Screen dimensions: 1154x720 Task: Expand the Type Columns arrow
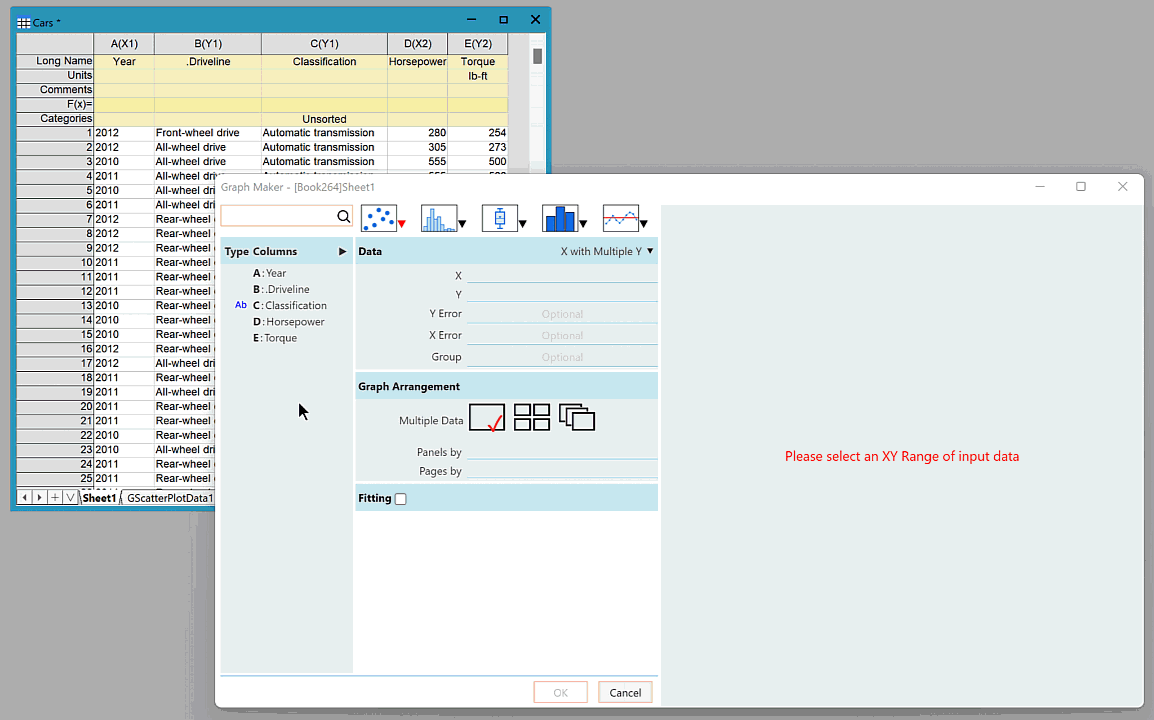pyautogui.click(x=342, y=252)
